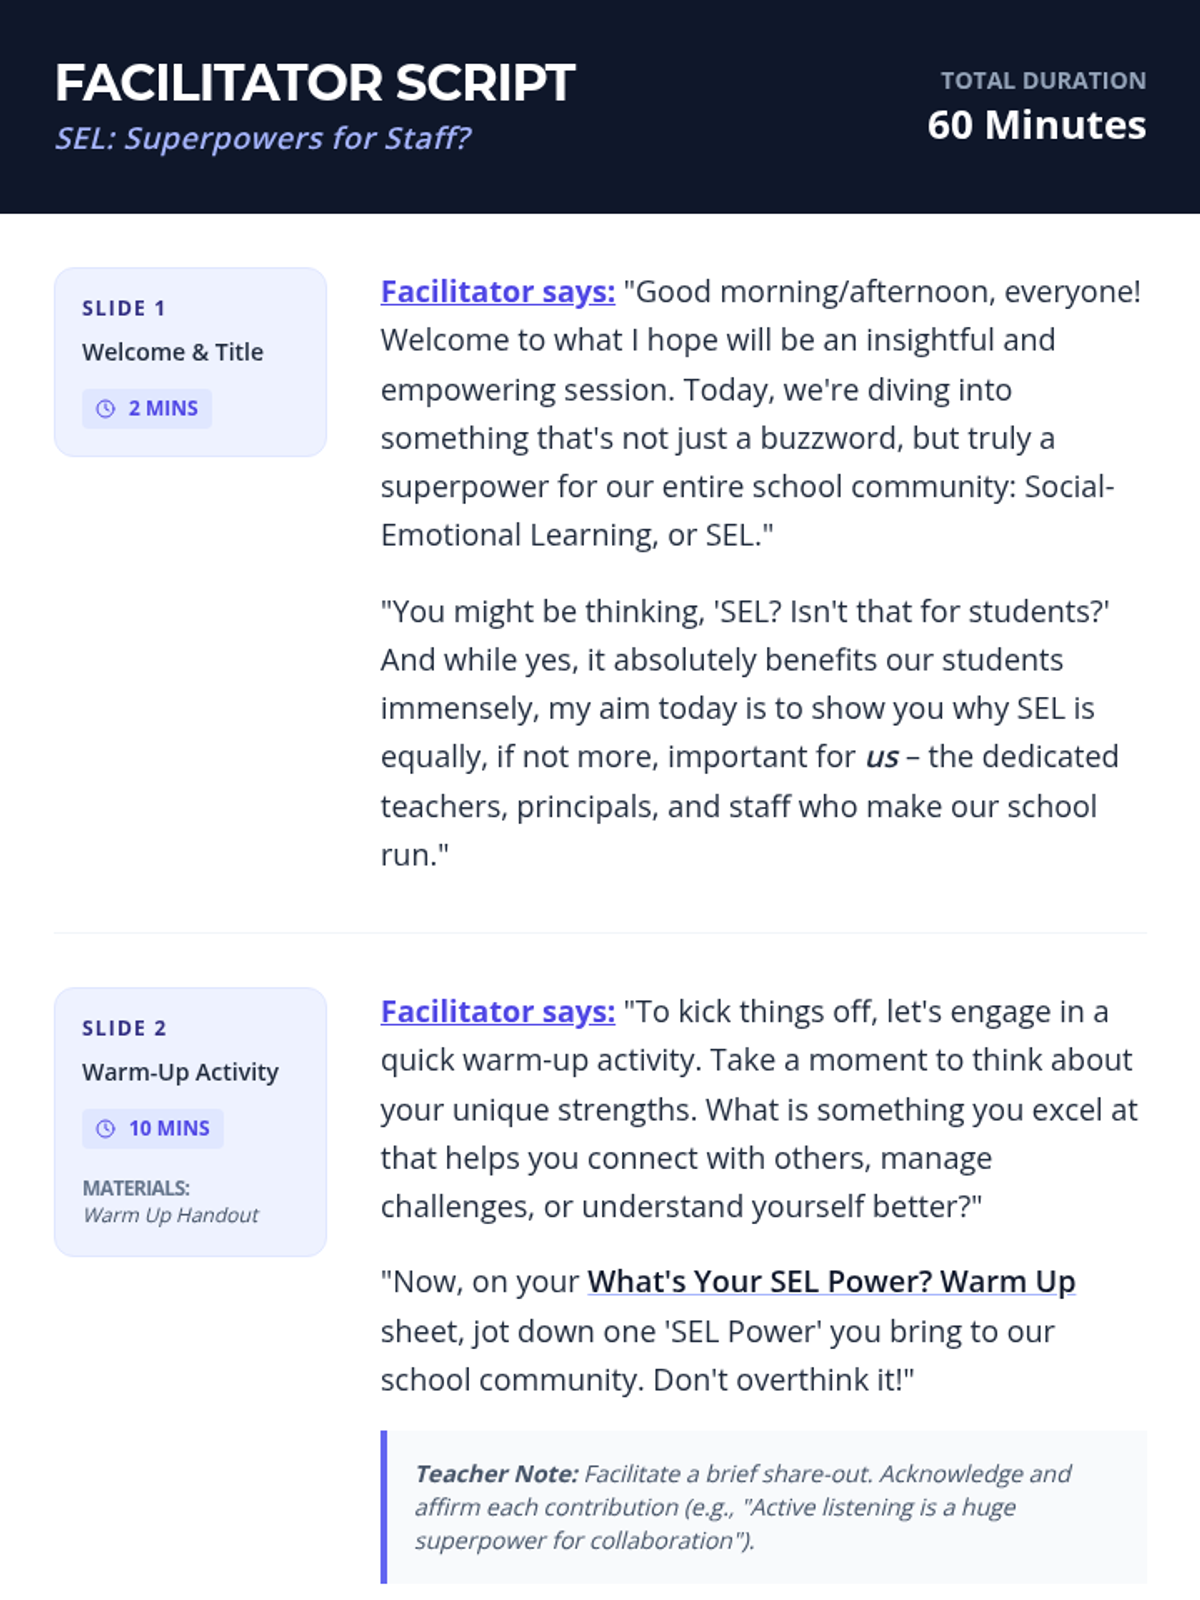Screen dimensions: 1200x1600
Task: Click the FACILITATOR SCRIPT heading
Action: [315, 83]
